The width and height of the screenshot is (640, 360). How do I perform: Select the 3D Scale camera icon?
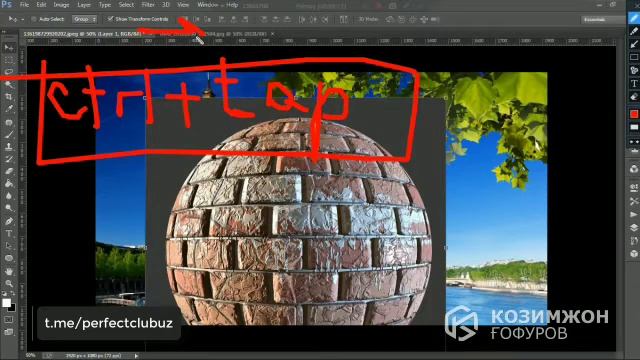[434, 19]
